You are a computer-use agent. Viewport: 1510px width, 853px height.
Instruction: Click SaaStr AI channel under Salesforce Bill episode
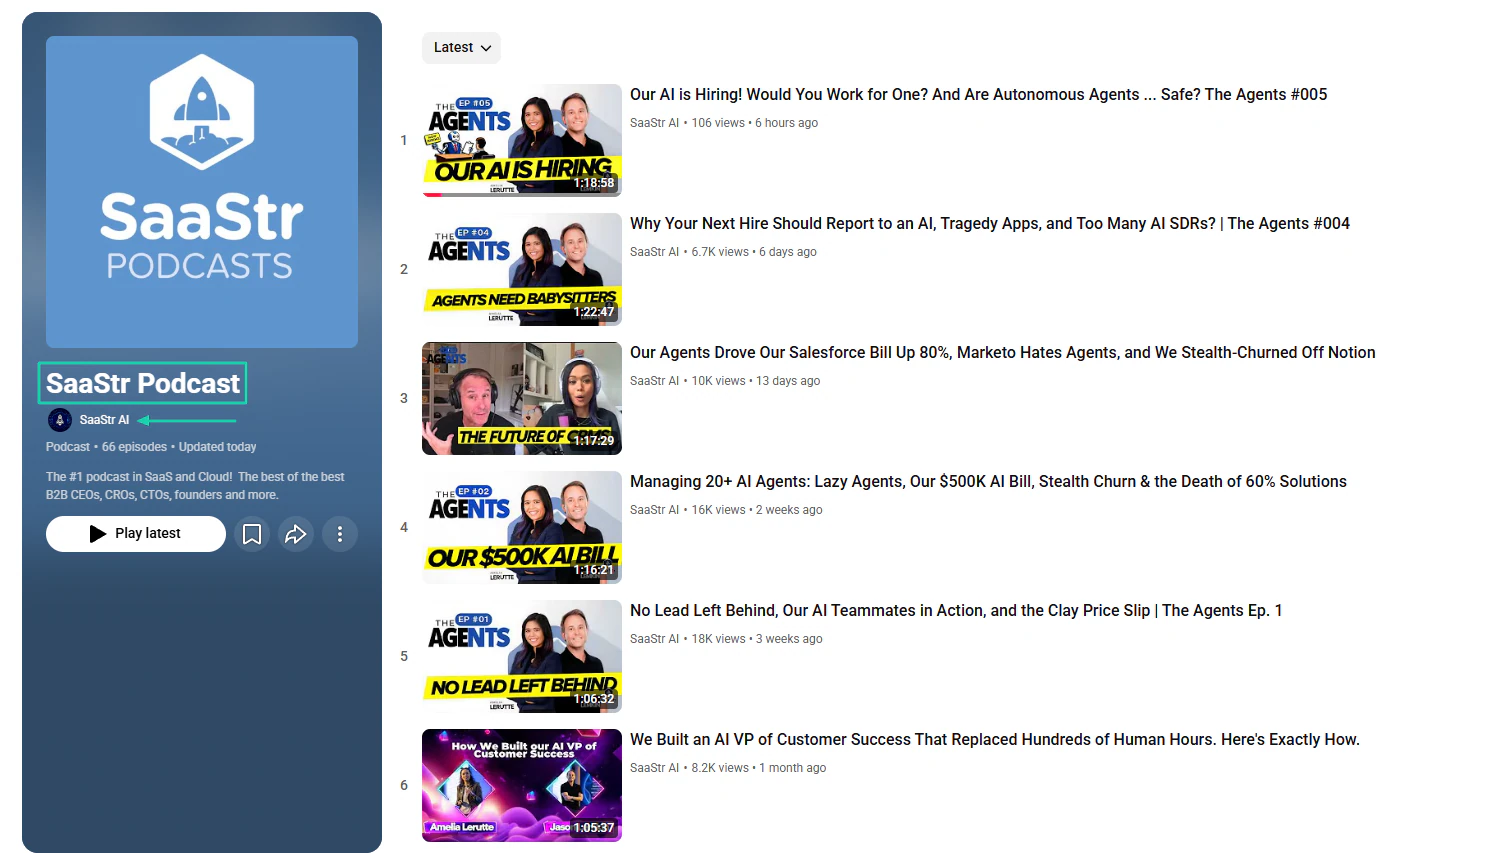coord(654,381)
